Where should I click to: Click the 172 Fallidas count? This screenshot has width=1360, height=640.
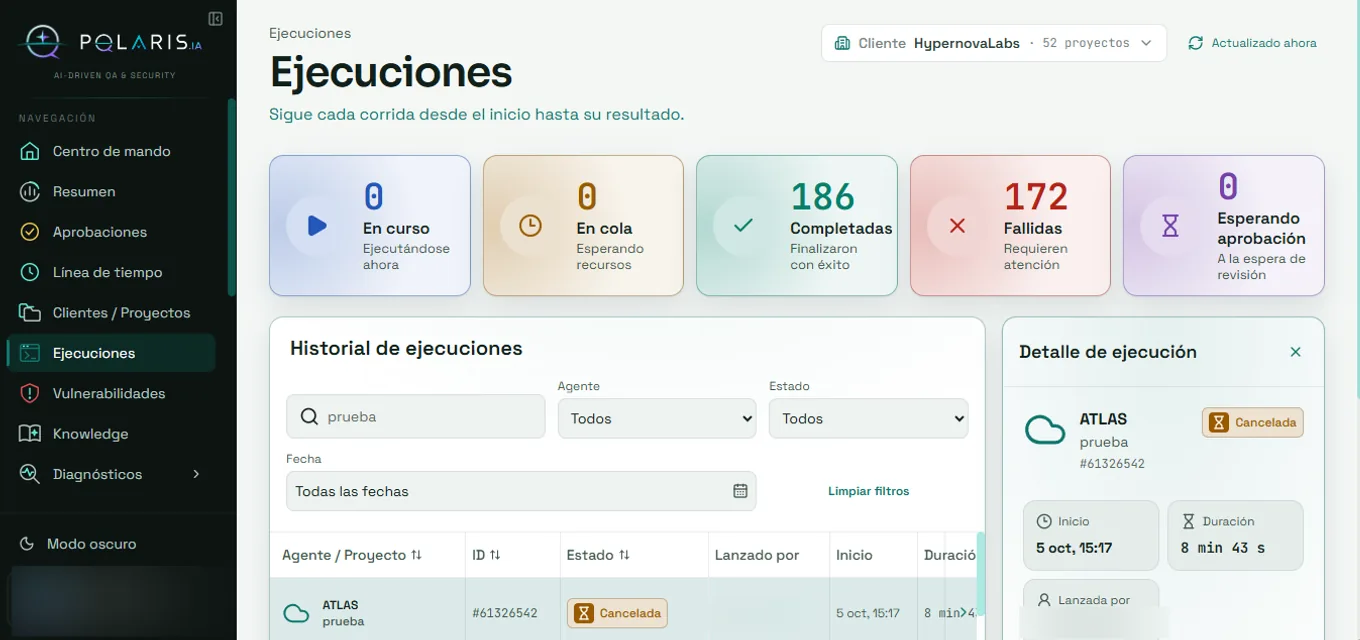point(1036,197)
